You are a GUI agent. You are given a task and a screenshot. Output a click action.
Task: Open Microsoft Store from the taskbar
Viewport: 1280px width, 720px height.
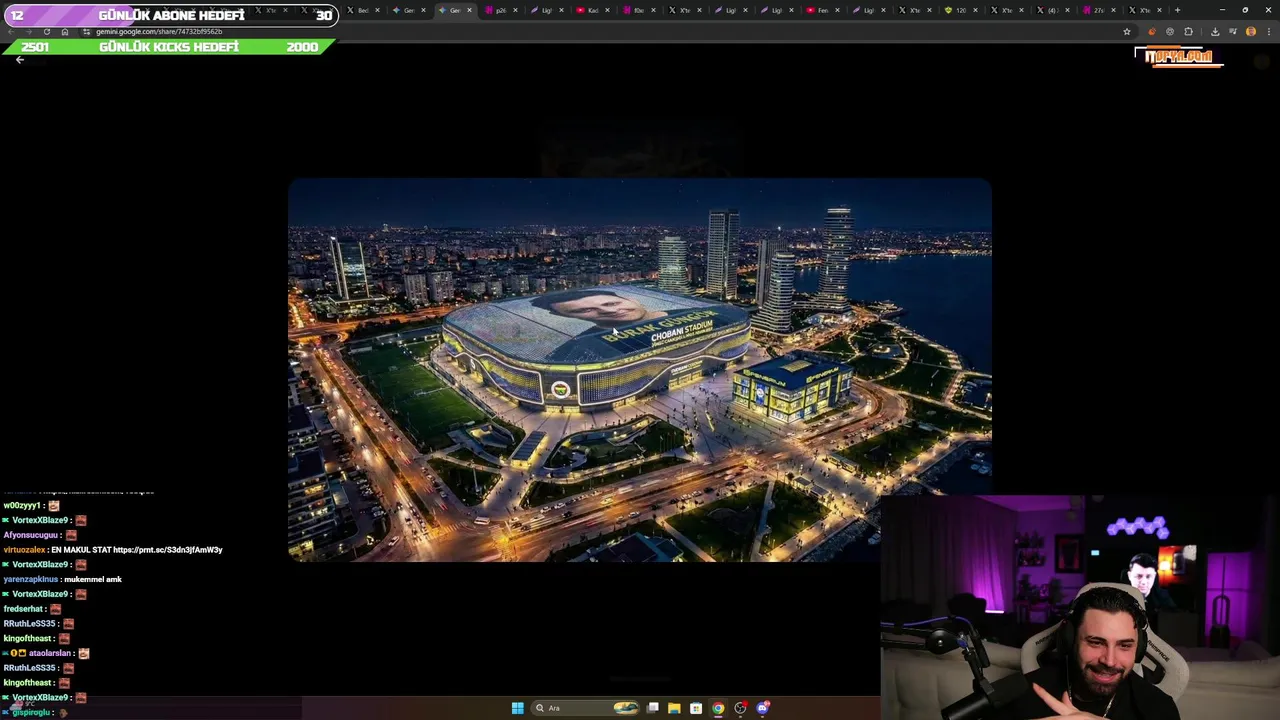coord(696,708)
